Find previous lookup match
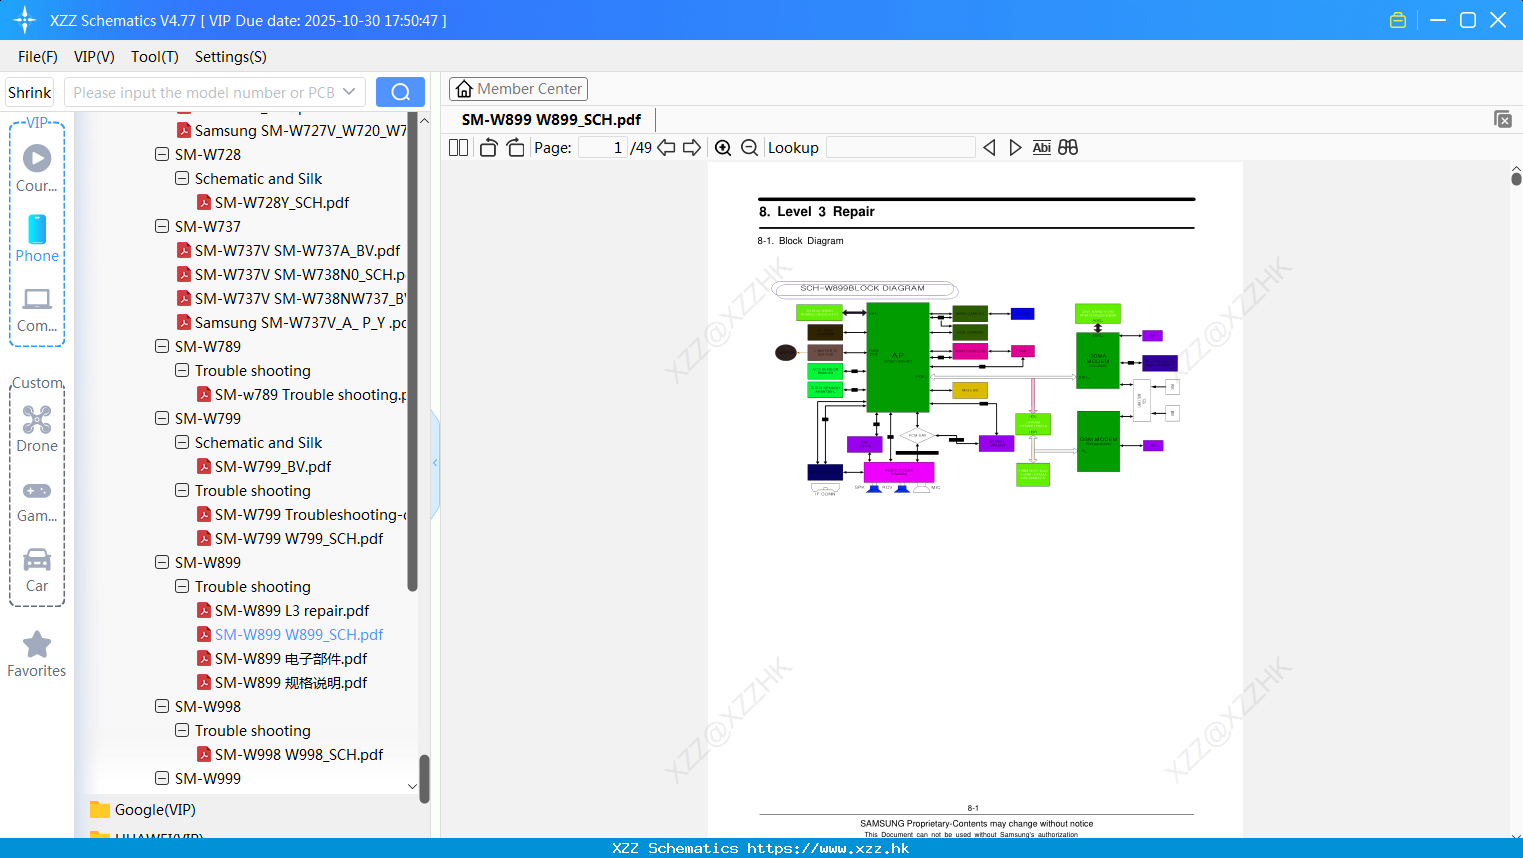 click(x=989, y=148)
